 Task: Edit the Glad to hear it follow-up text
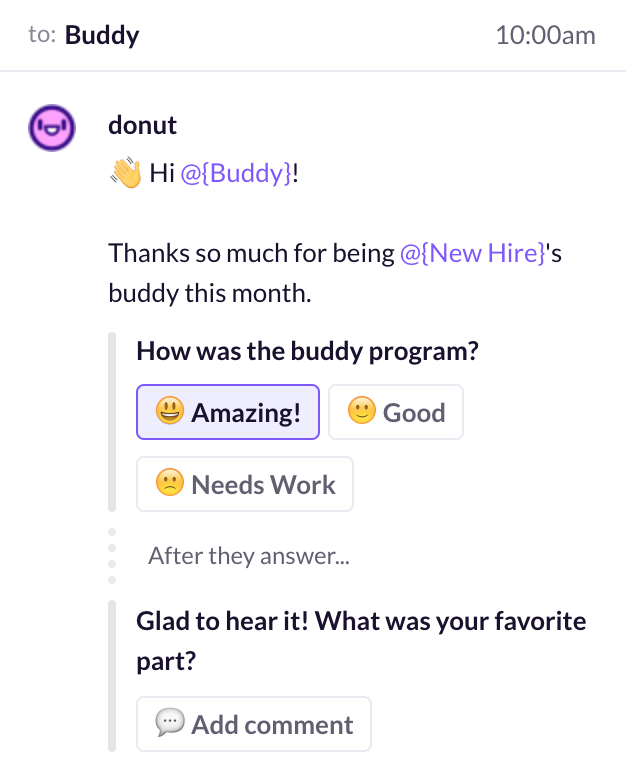361,641
